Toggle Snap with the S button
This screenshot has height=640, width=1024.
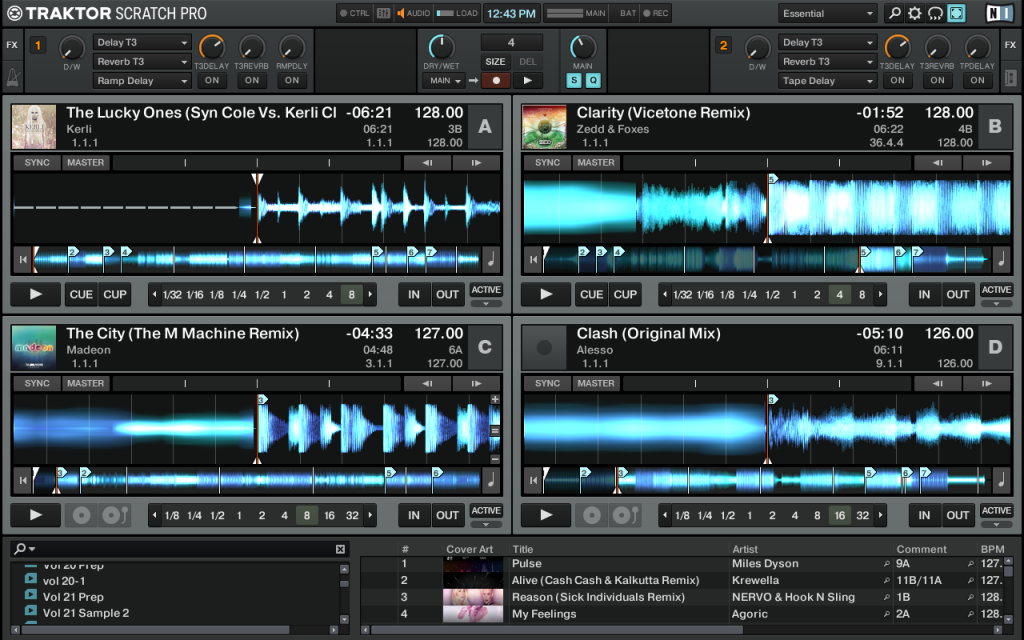pyautogui.click(x=573, y=80)
